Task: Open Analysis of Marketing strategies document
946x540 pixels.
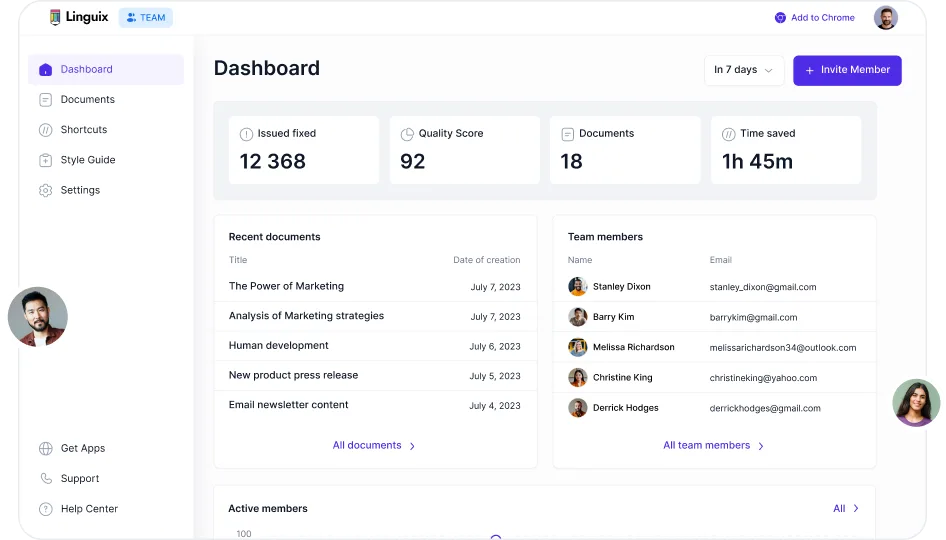Action: 306,316
